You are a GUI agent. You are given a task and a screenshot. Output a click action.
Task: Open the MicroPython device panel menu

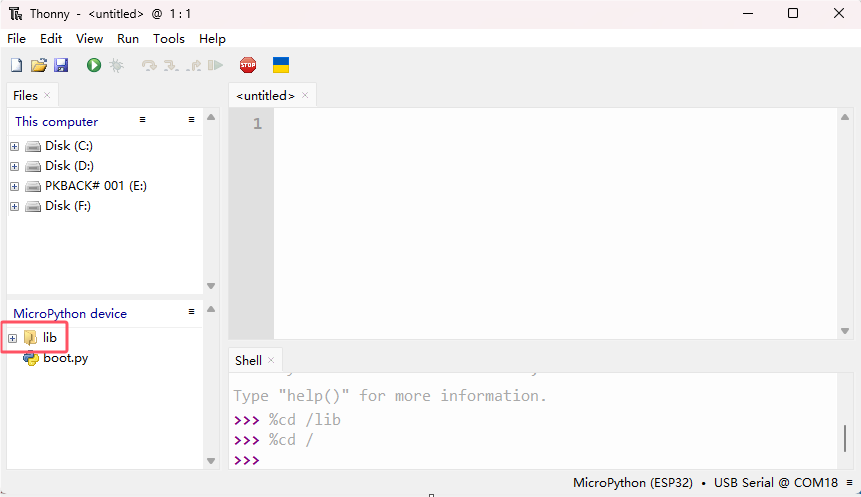[191, 311]
